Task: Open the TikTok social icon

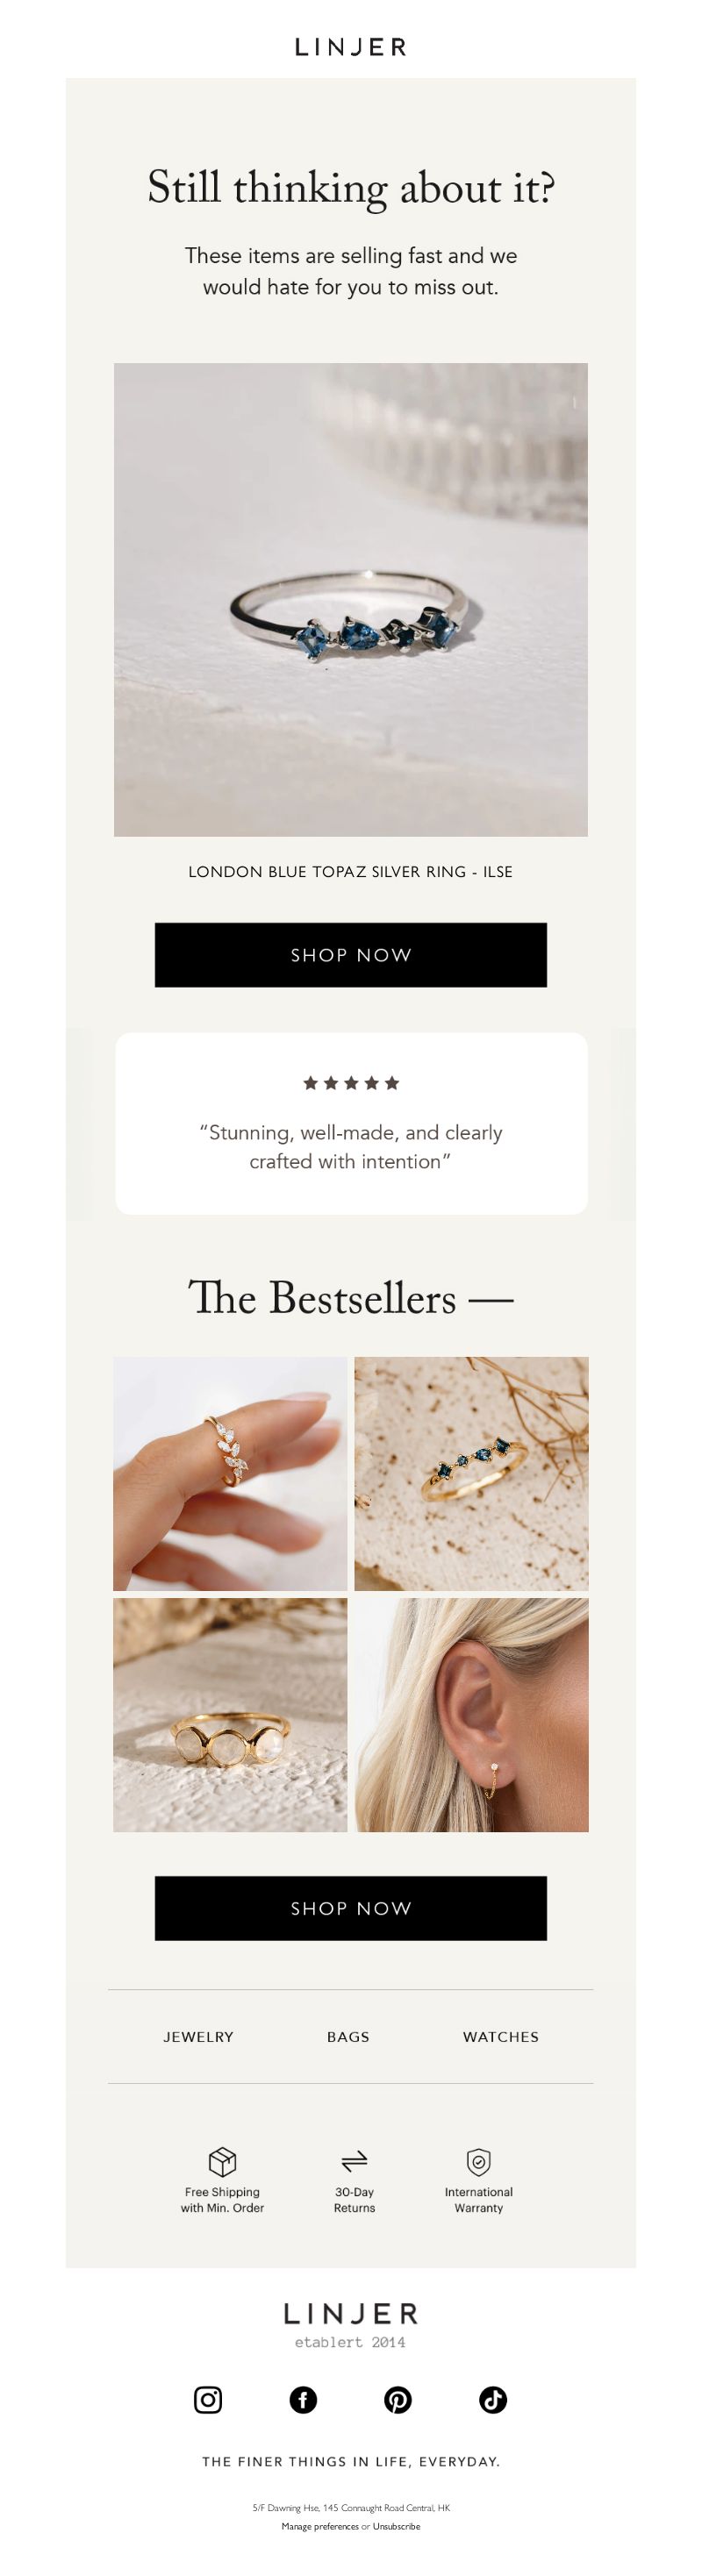Action: 493,2399
